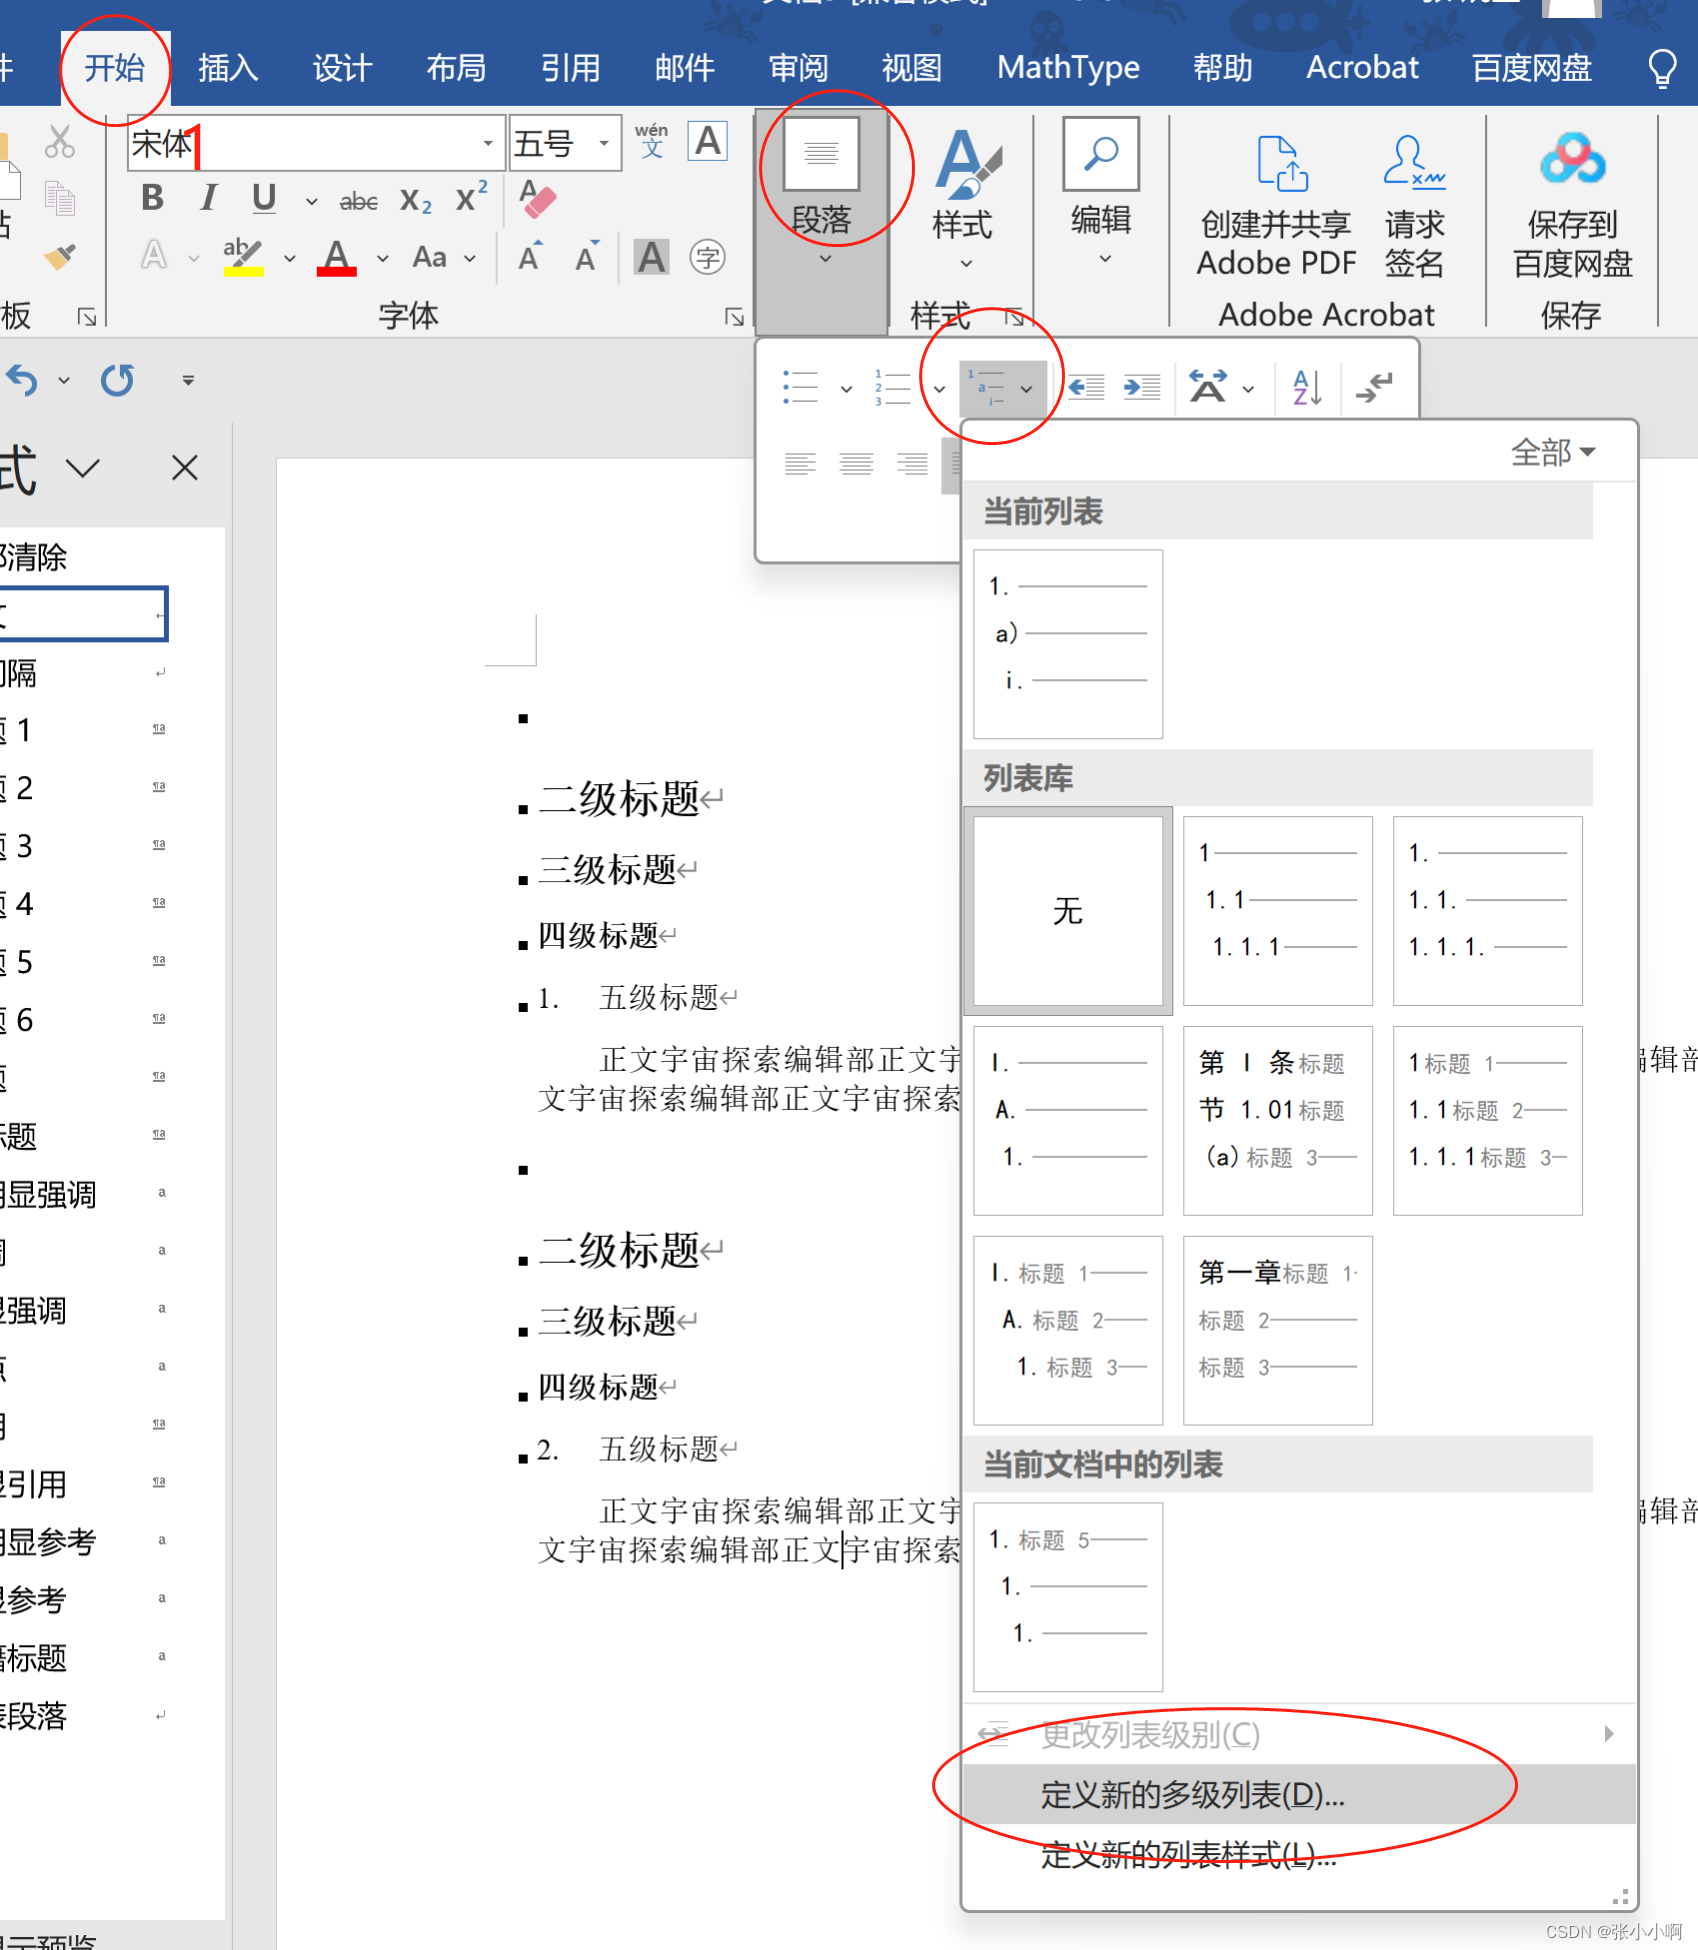The width and height of the screenshot is (1698, 1950).
Task: Open the 编辑 search editing button
Action: pos(1100,190)
